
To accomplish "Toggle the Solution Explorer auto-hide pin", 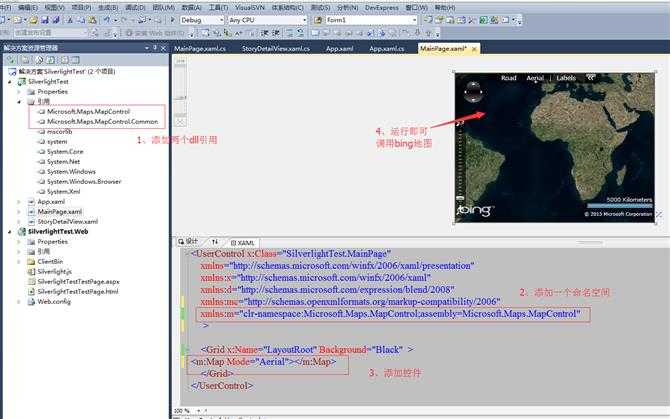I will (156, 48).
